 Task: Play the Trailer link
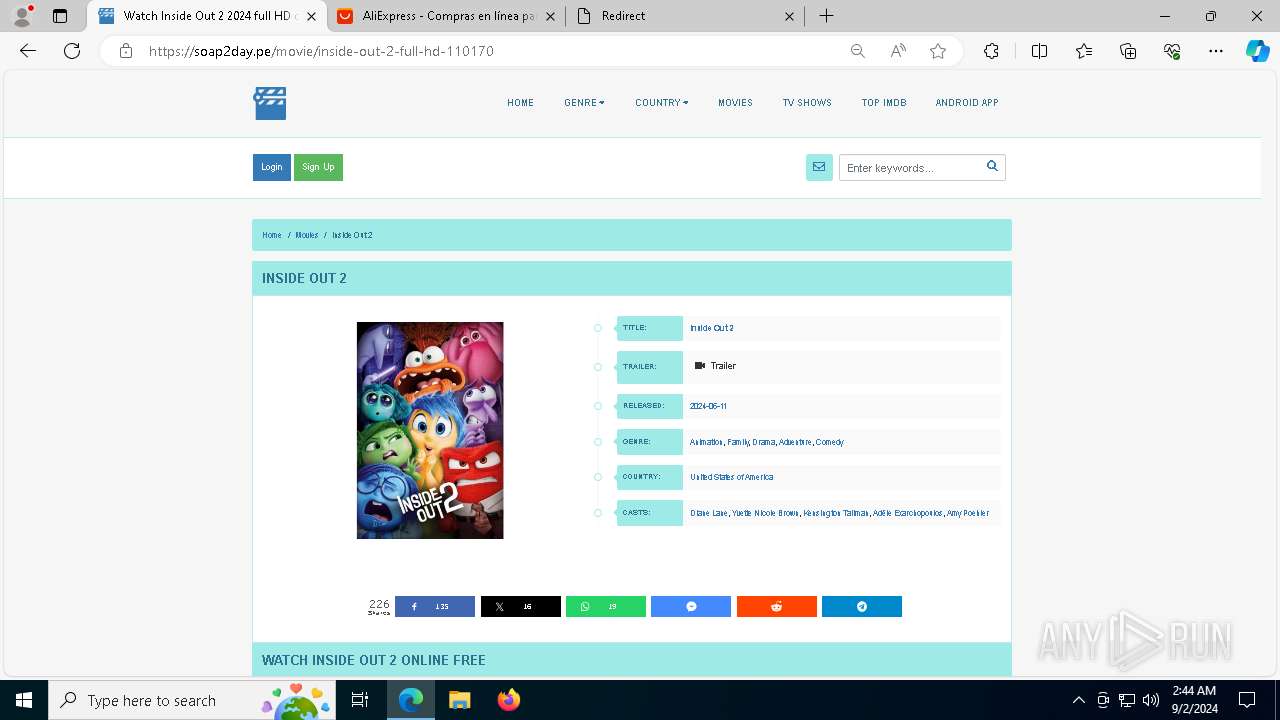click(715, 366)
